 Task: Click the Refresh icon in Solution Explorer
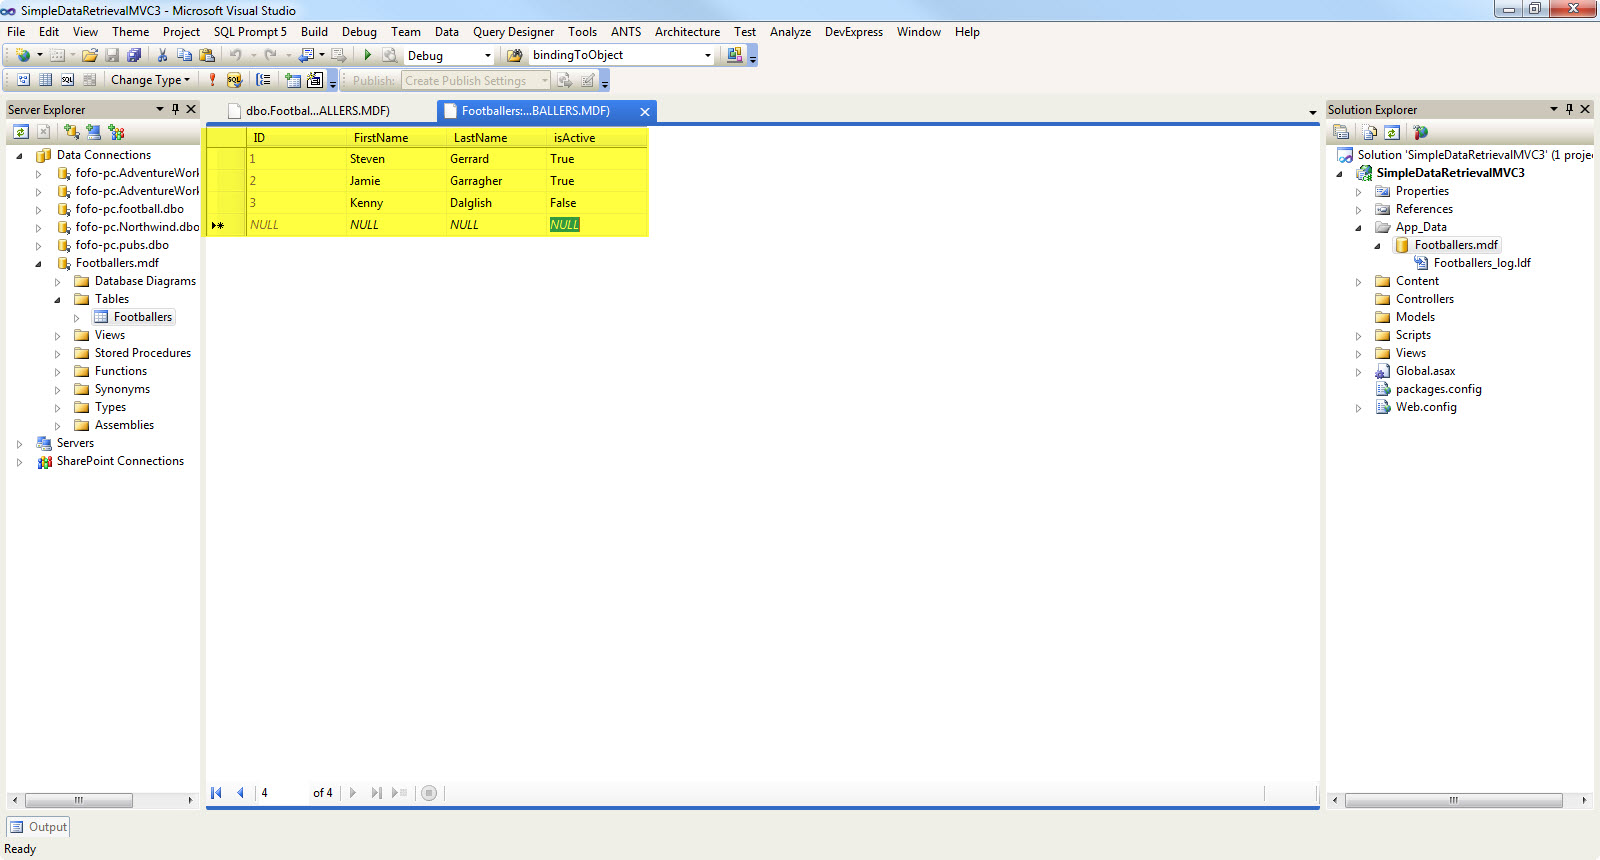click(1392, 132)
